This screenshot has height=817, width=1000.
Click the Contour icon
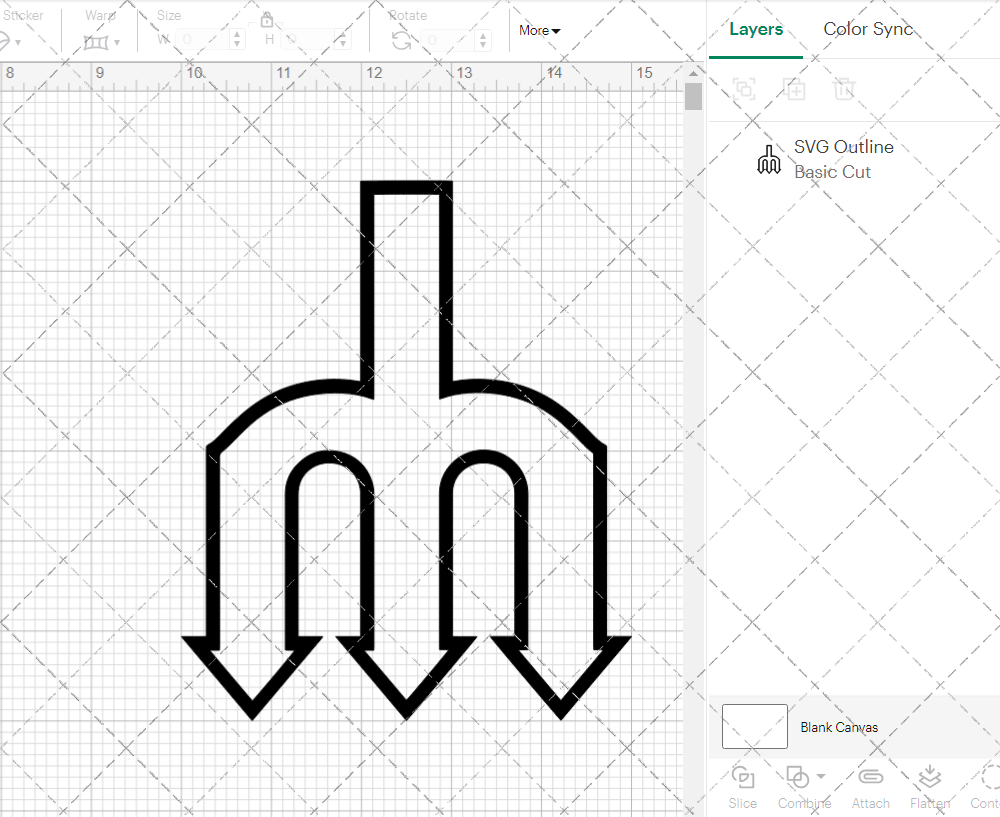point(988,777)
